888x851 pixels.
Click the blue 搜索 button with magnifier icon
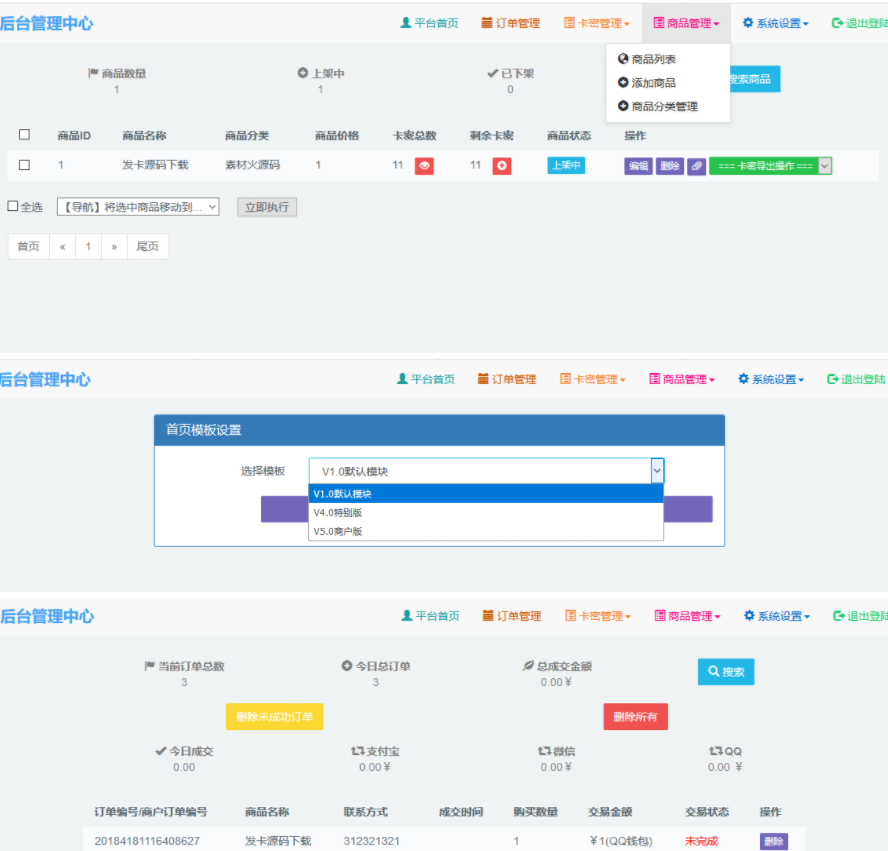pyautogui.click(x=726, y=672)
